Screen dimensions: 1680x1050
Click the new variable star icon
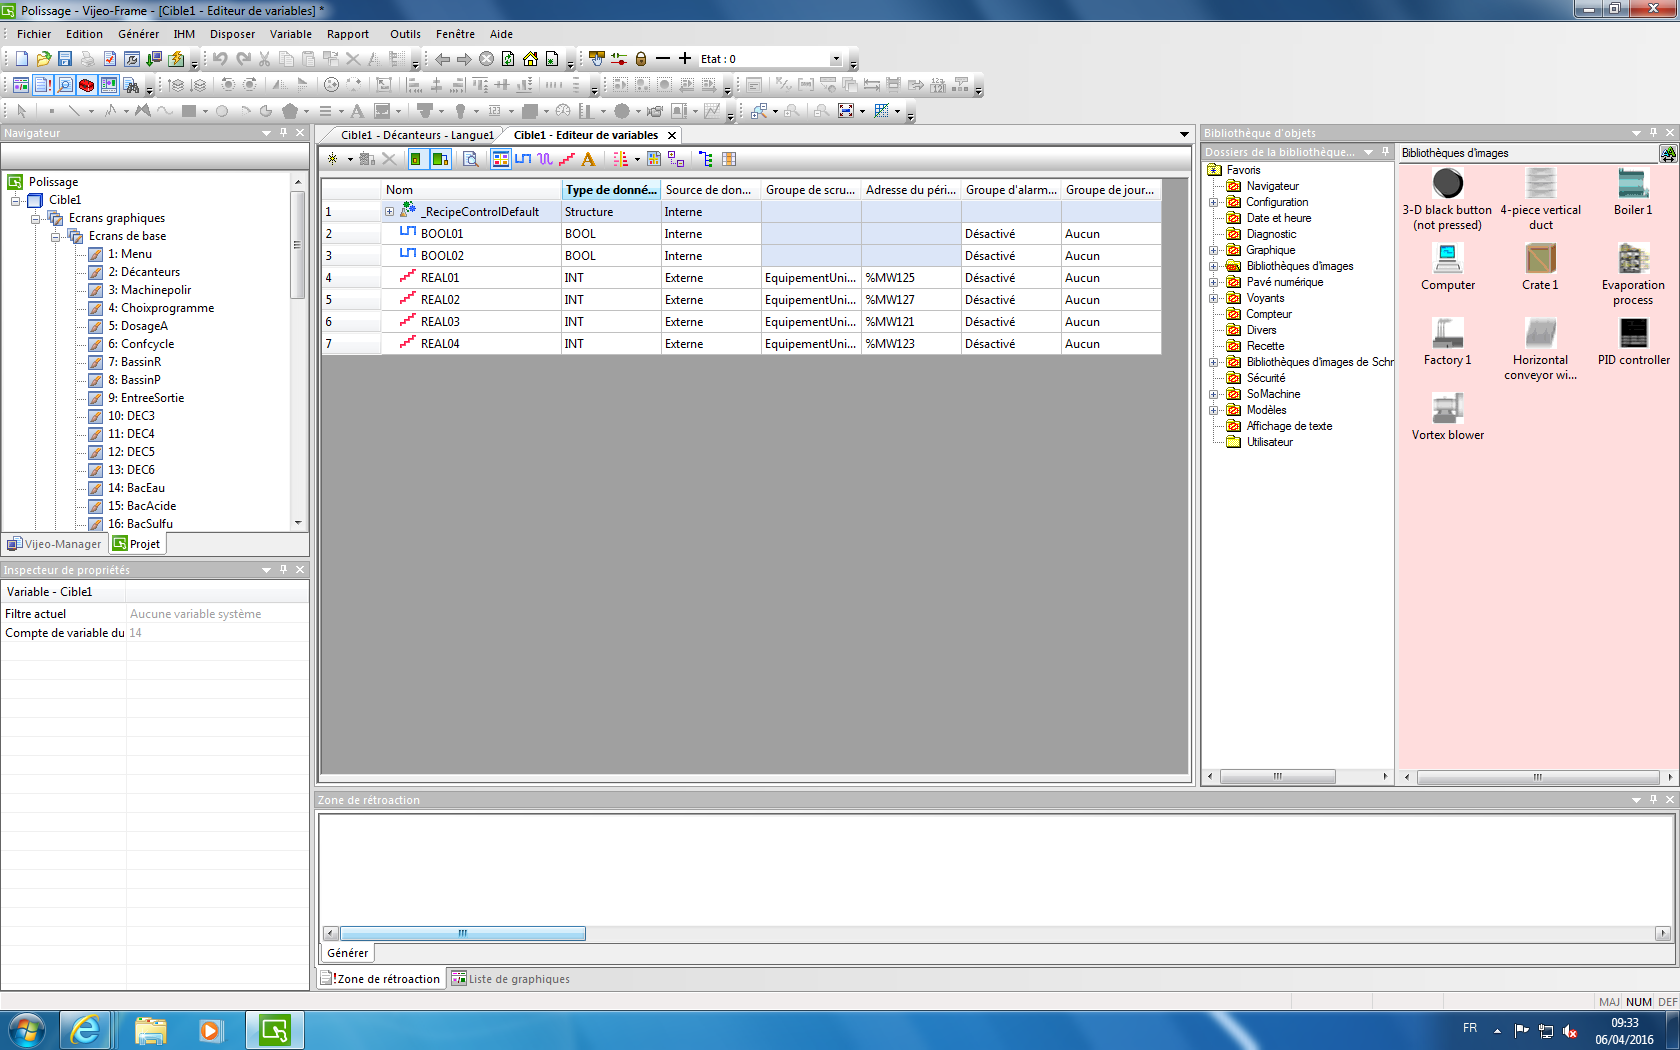click(x=333, y=159)
